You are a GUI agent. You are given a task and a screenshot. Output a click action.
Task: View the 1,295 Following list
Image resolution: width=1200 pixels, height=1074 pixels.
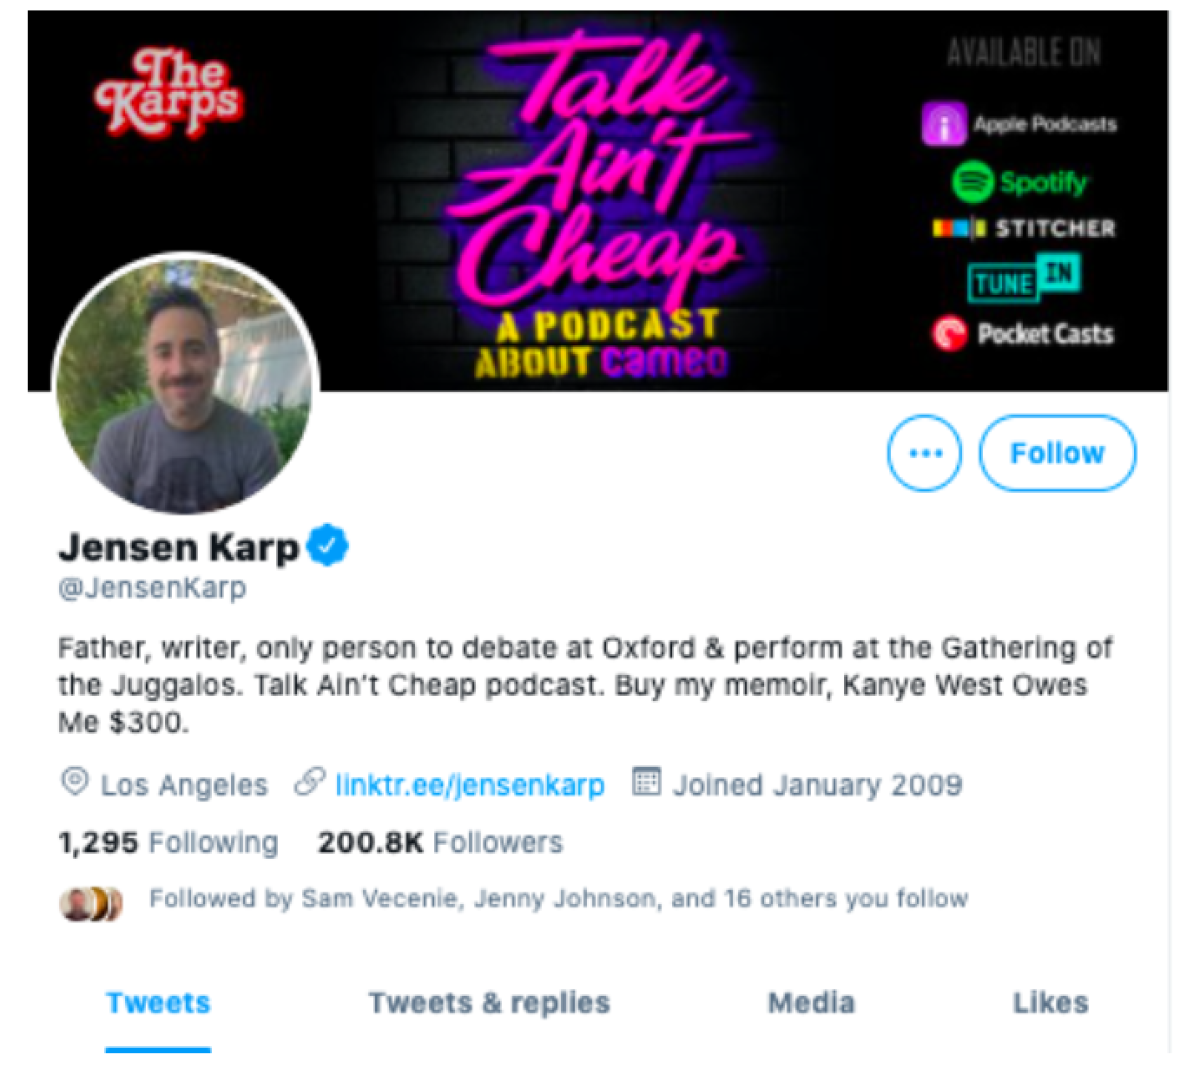point(168,843)
